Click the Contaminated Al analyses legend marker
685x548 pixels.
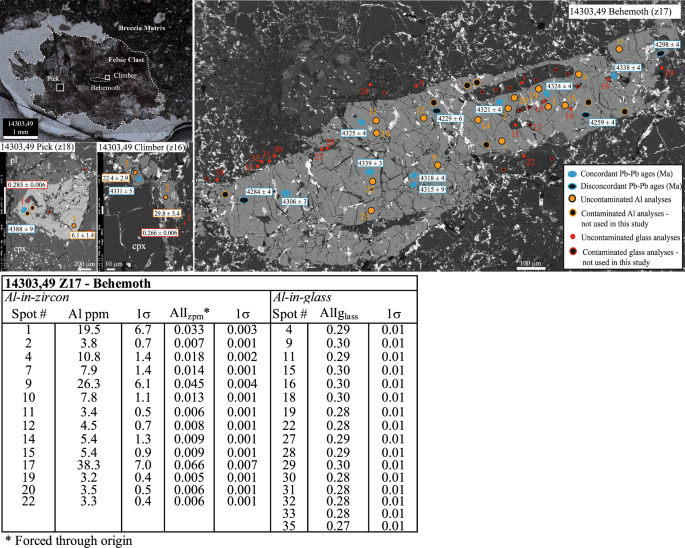pos(572,213)
